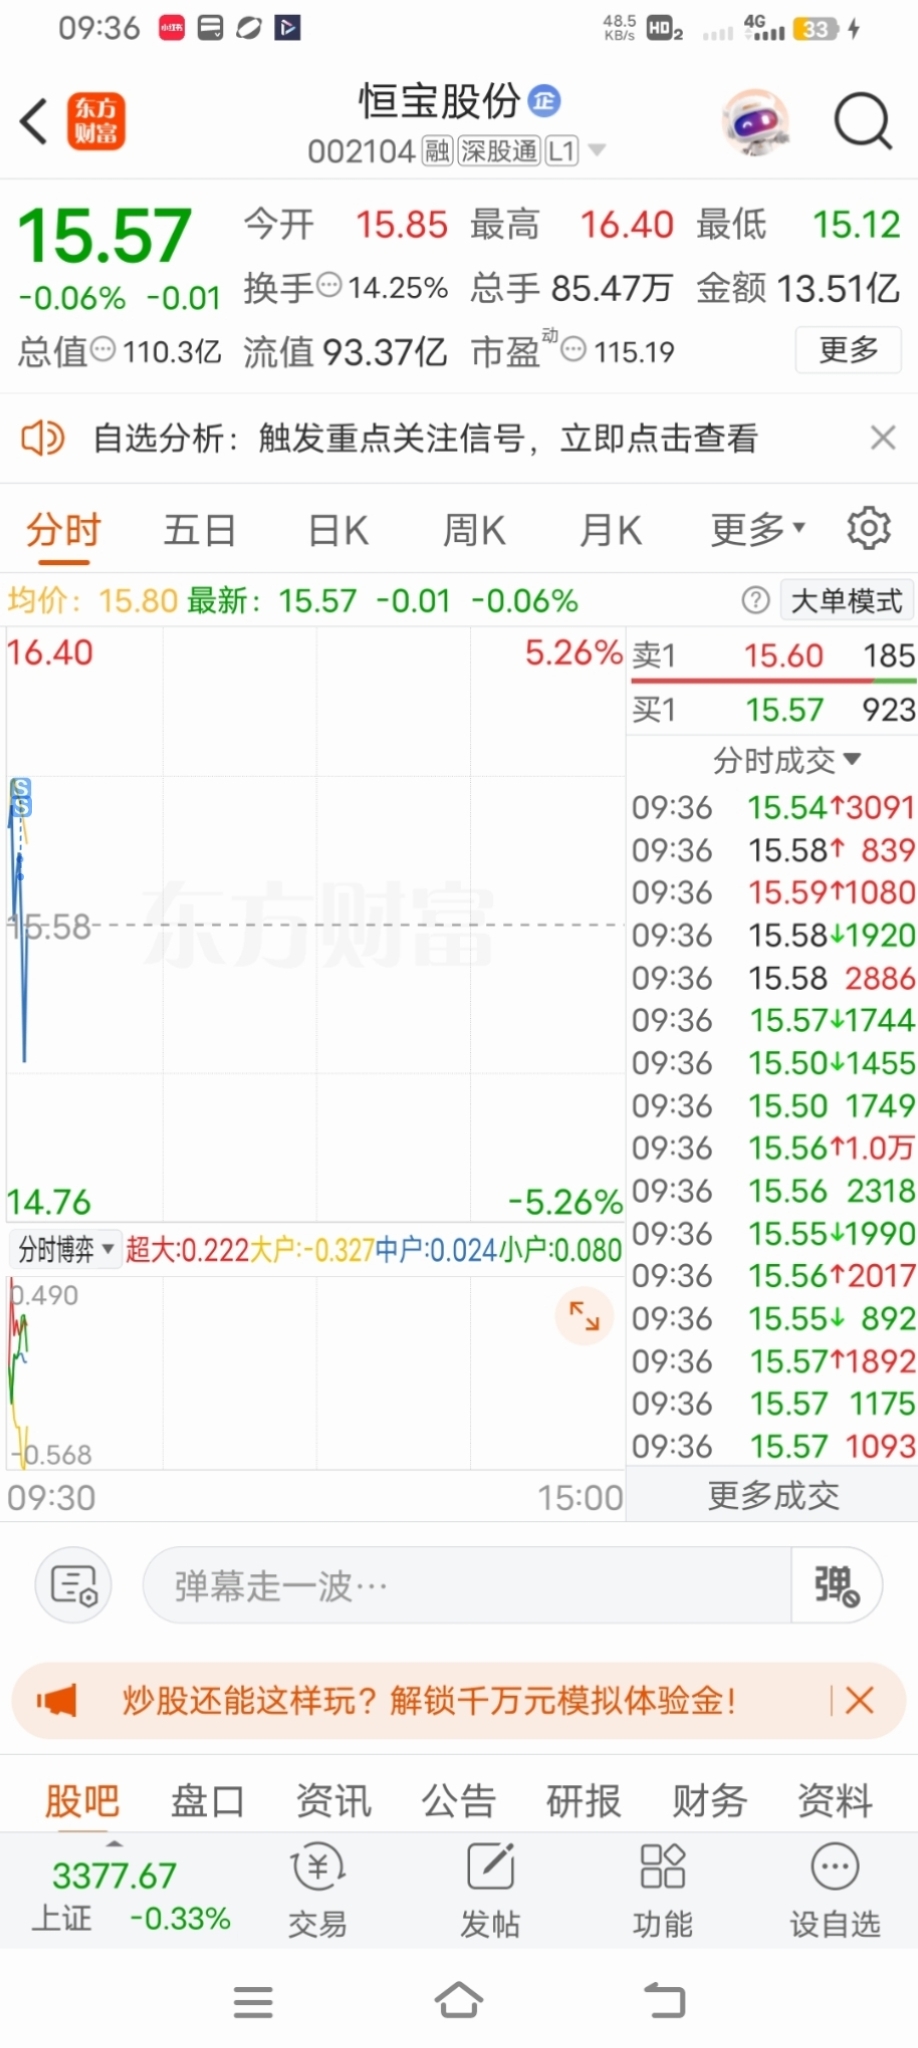Image resolution: width=918 pixels, height=2048 pixels.
Task: Switch to the 公告 tab
Action: (458, 1801)
